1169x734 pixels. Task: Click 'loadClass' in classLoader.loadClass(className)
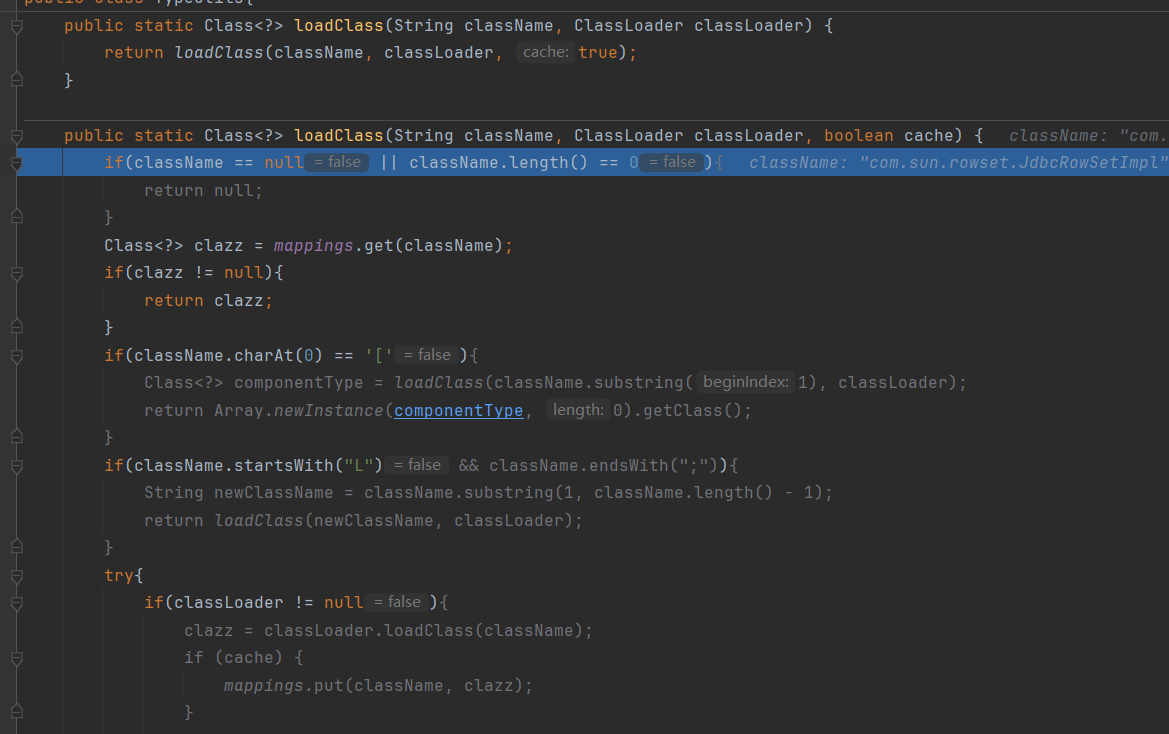pos(429,630)
